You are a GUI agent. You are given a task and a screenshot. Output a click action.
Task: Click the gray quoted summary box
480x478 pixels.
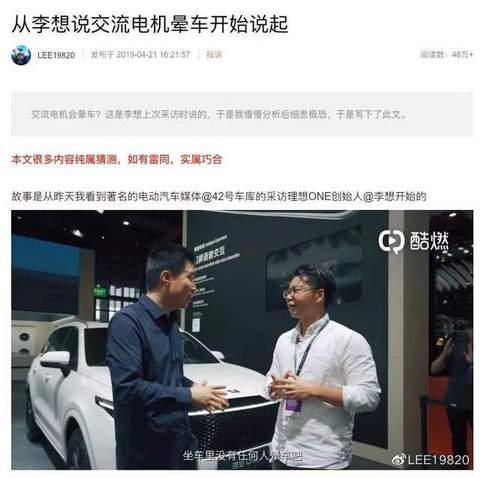[242, 114]
